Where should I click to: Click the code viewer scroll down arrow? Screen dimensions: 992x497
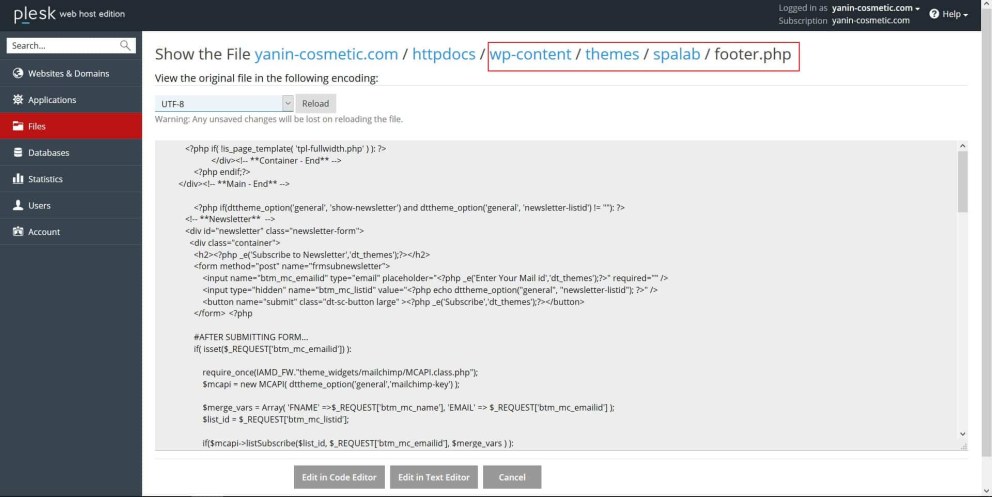tap(962, 434)
